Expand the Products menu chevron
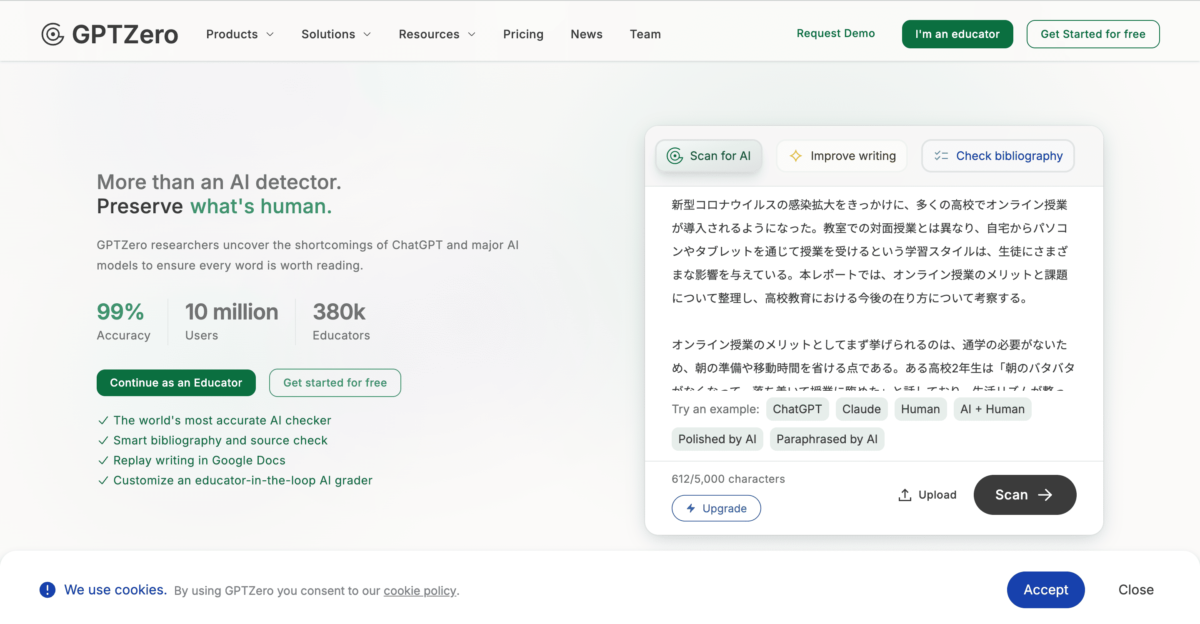 [x=269, y=34]
